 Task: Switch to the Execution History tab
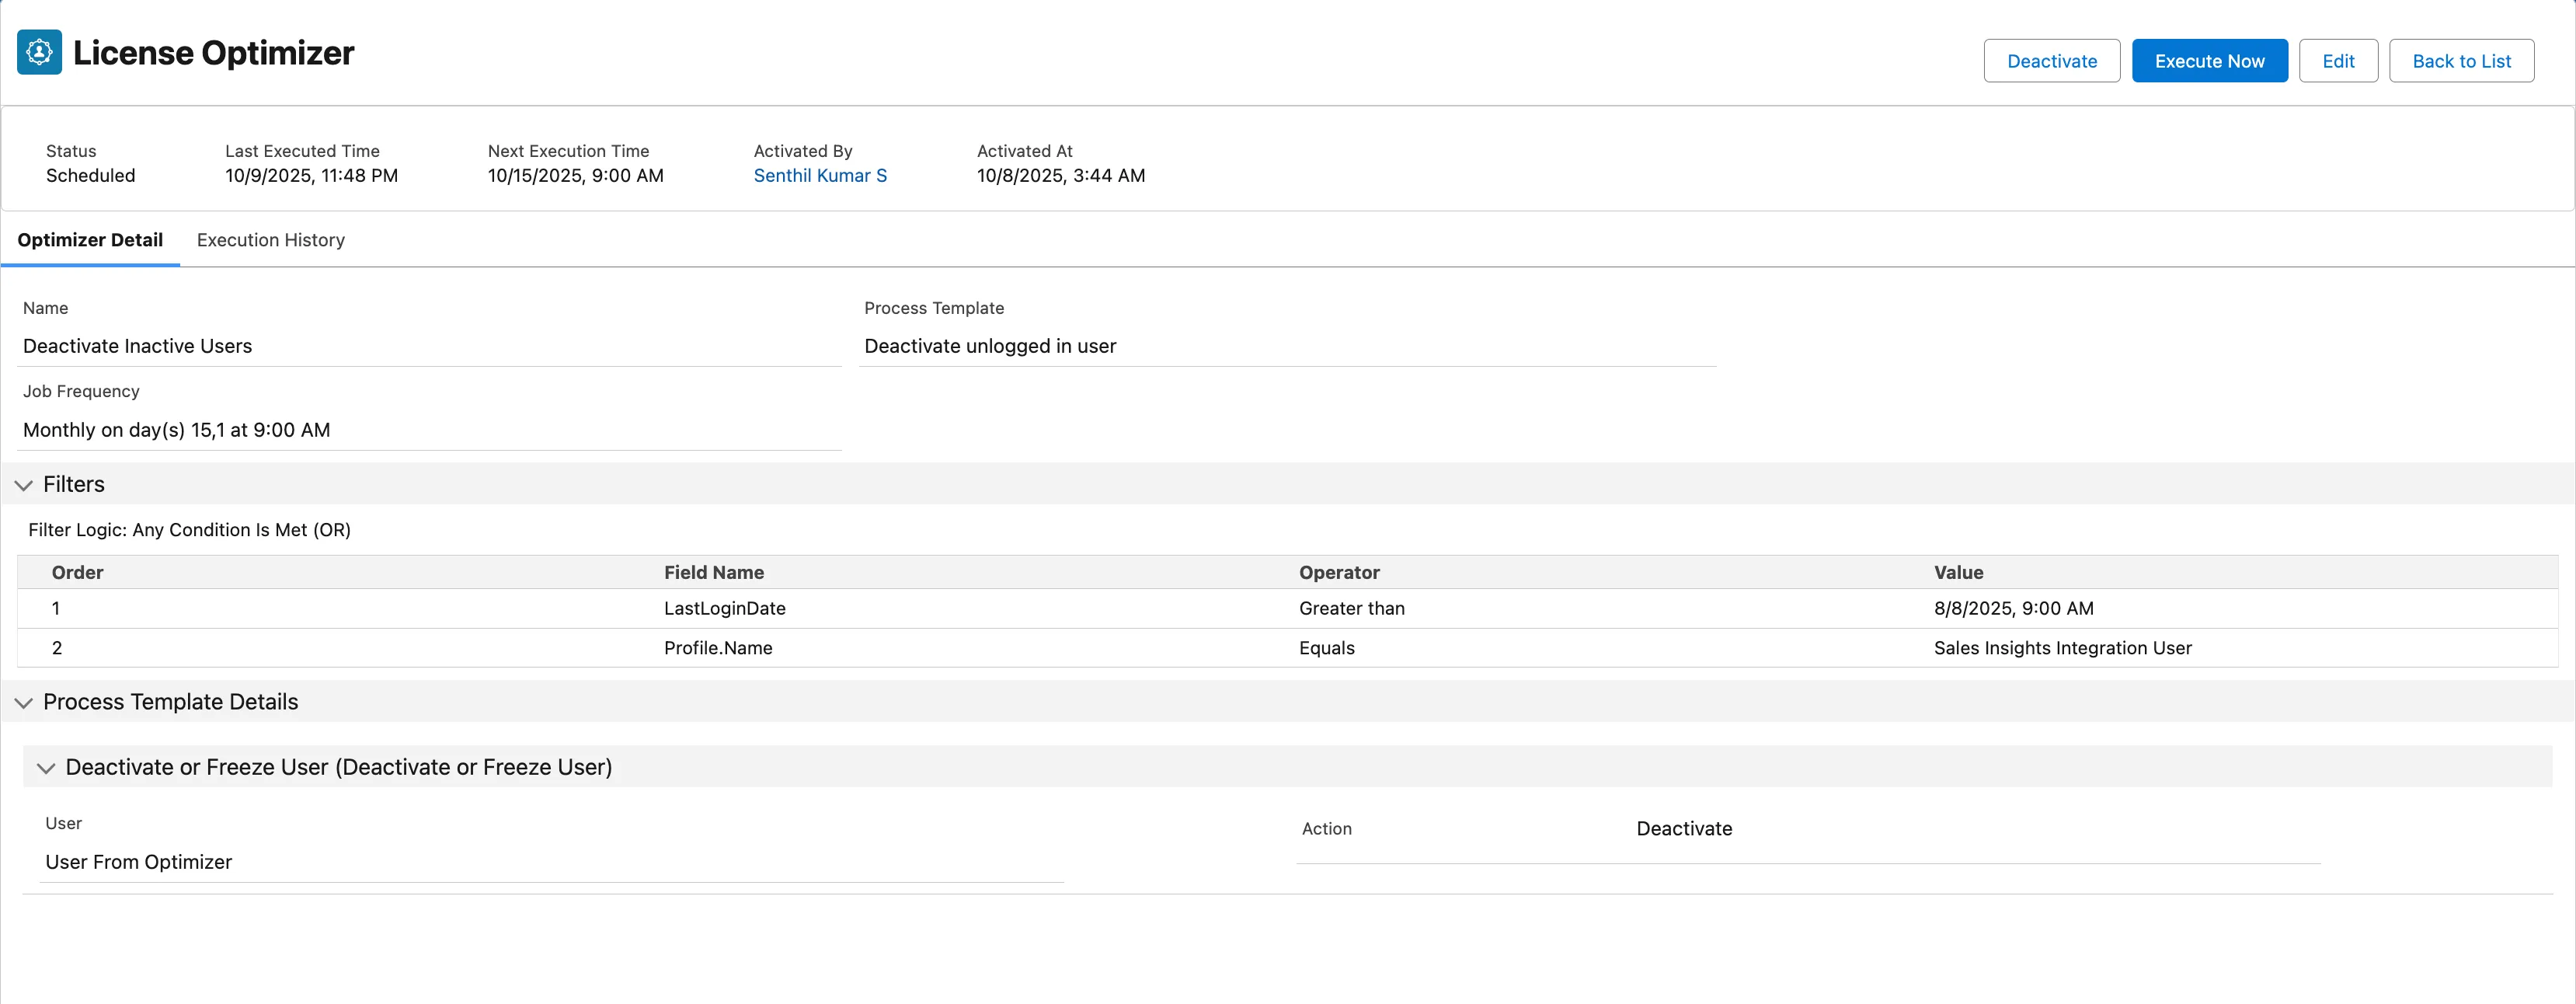[x=270, y=240]
